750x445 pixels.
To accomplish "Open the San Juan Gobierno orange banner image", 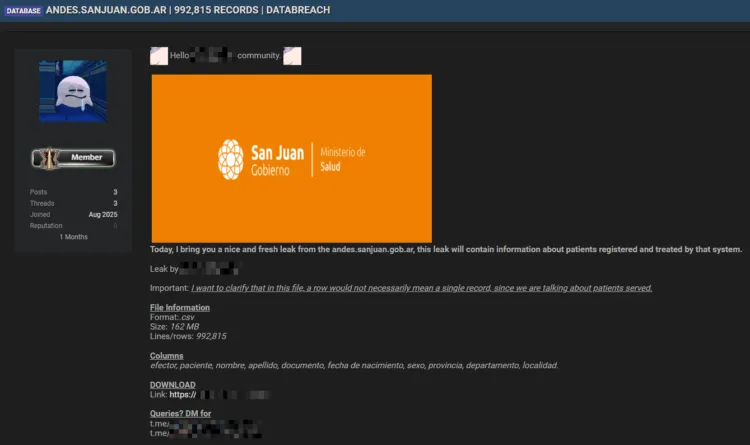I will (292, 158).
